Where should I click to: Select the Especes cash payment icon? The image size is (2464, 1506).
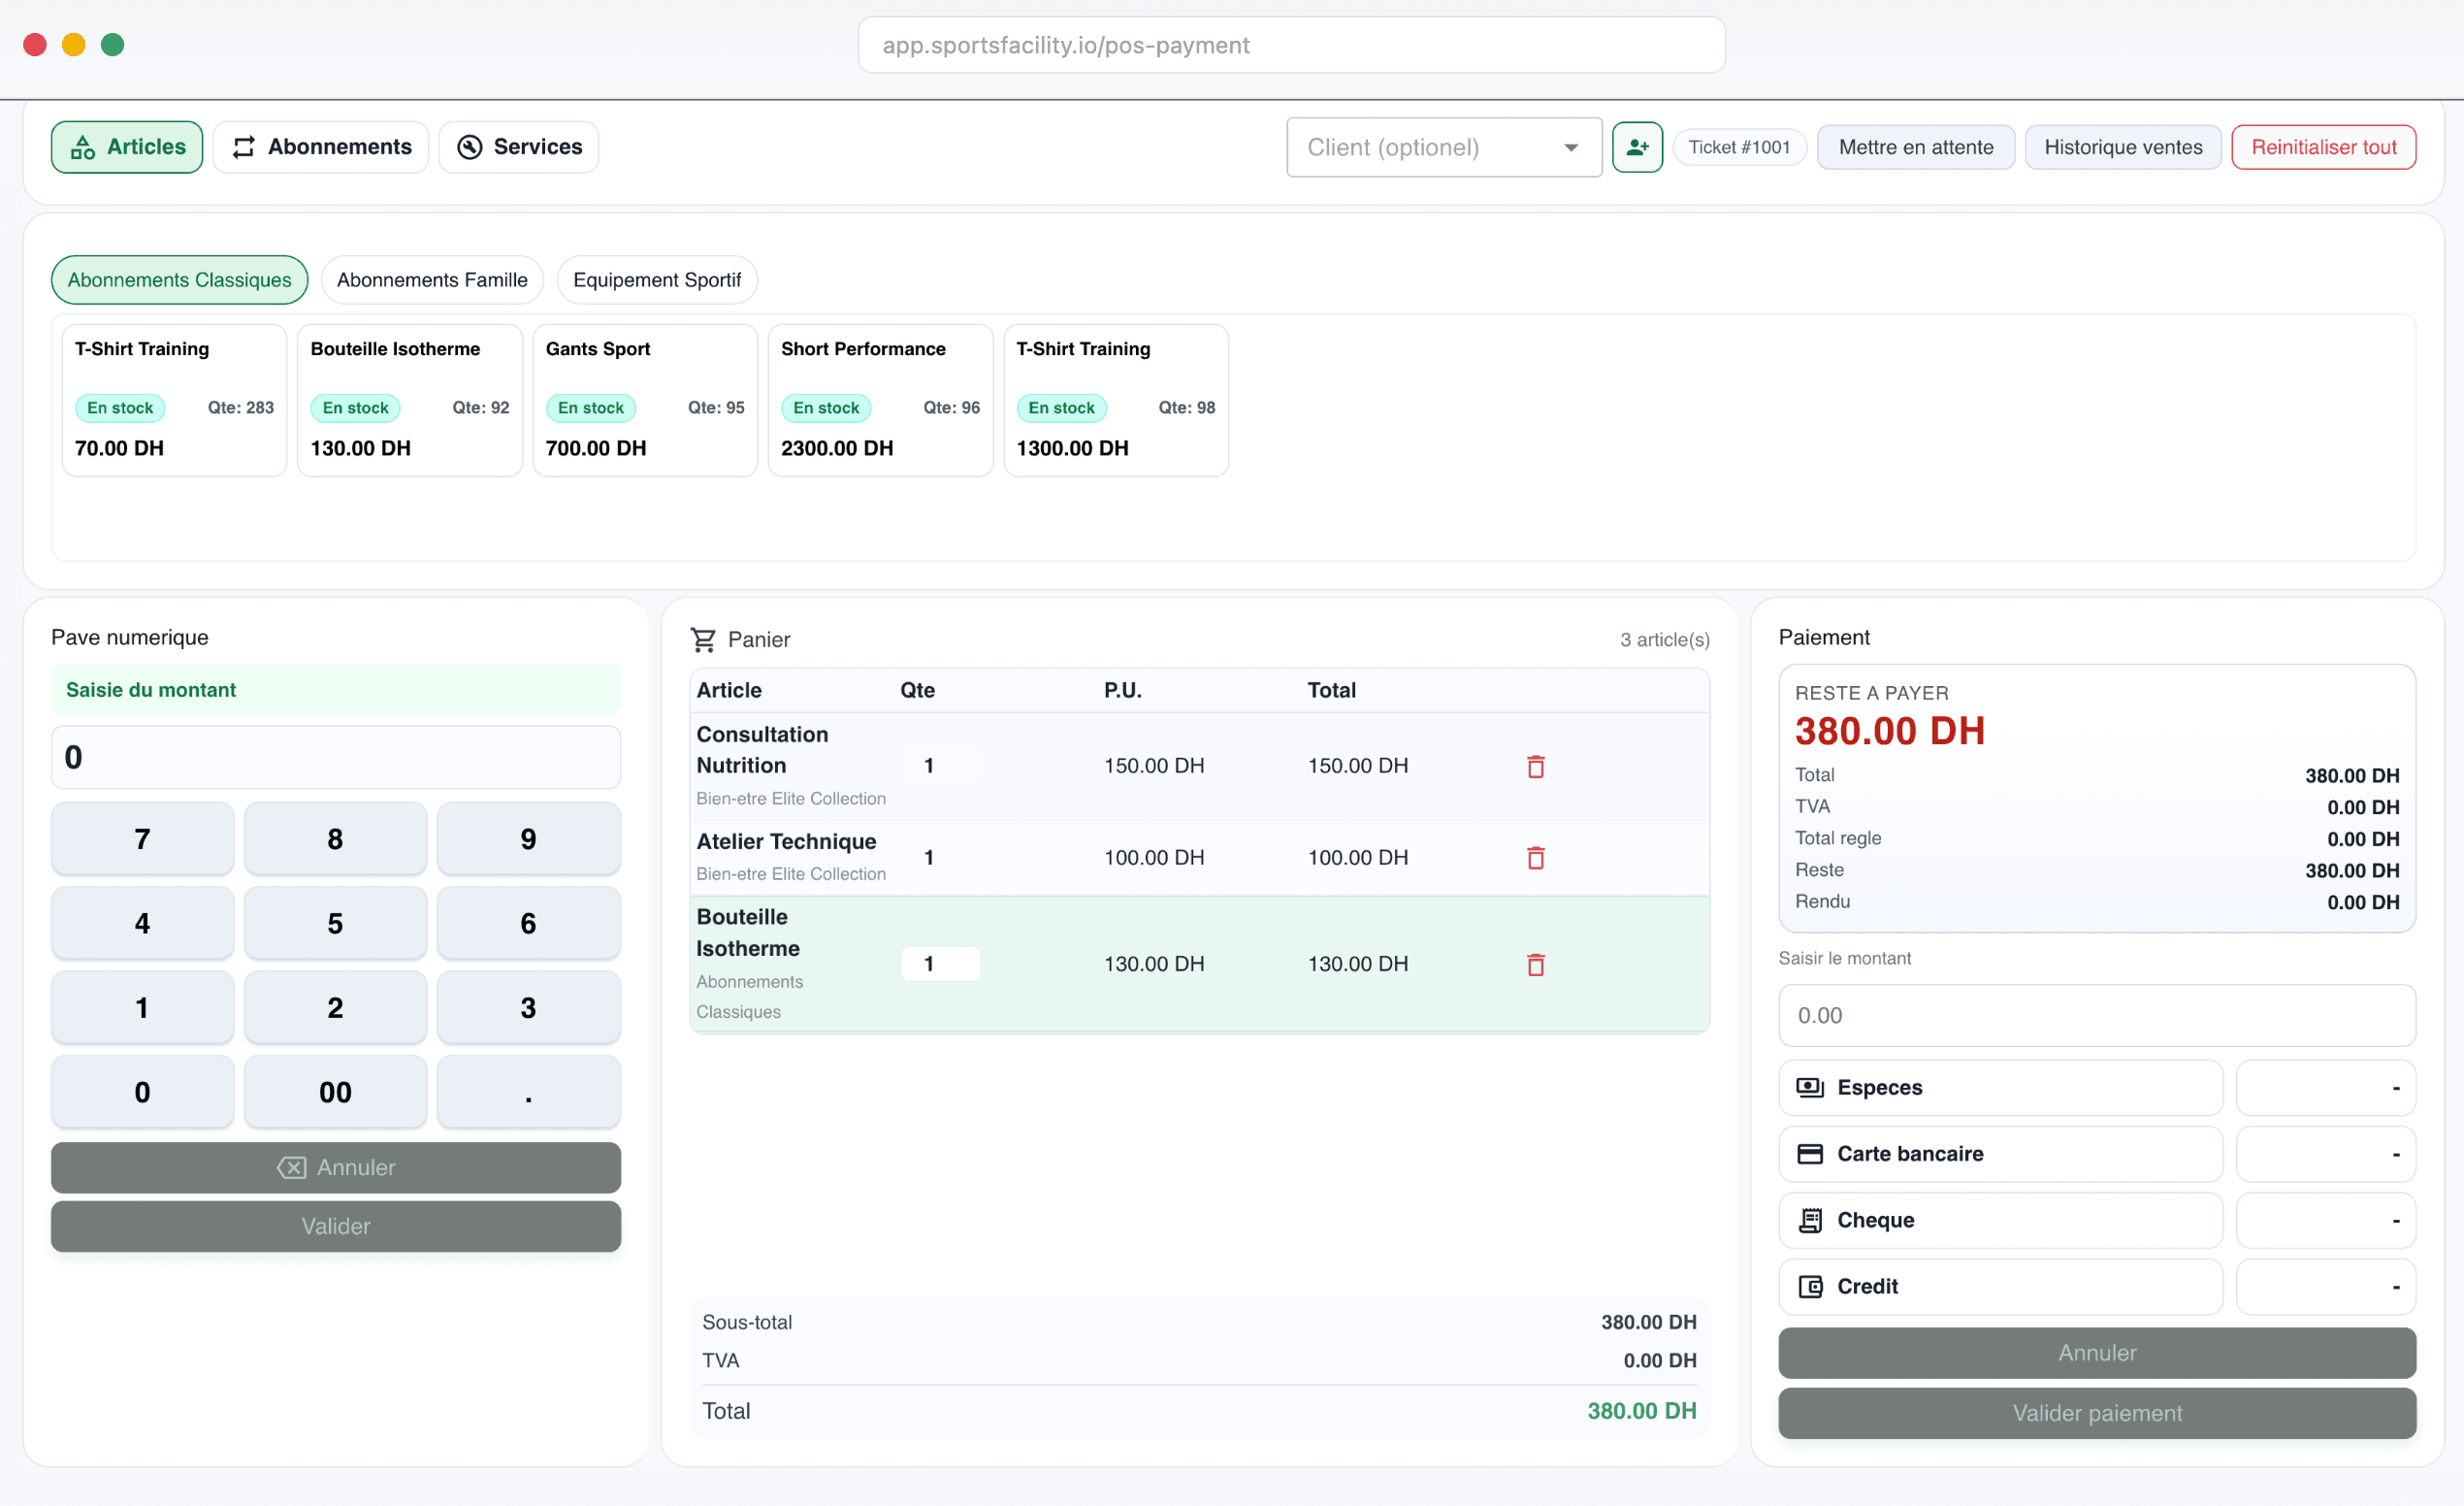click(1810, 1087)
